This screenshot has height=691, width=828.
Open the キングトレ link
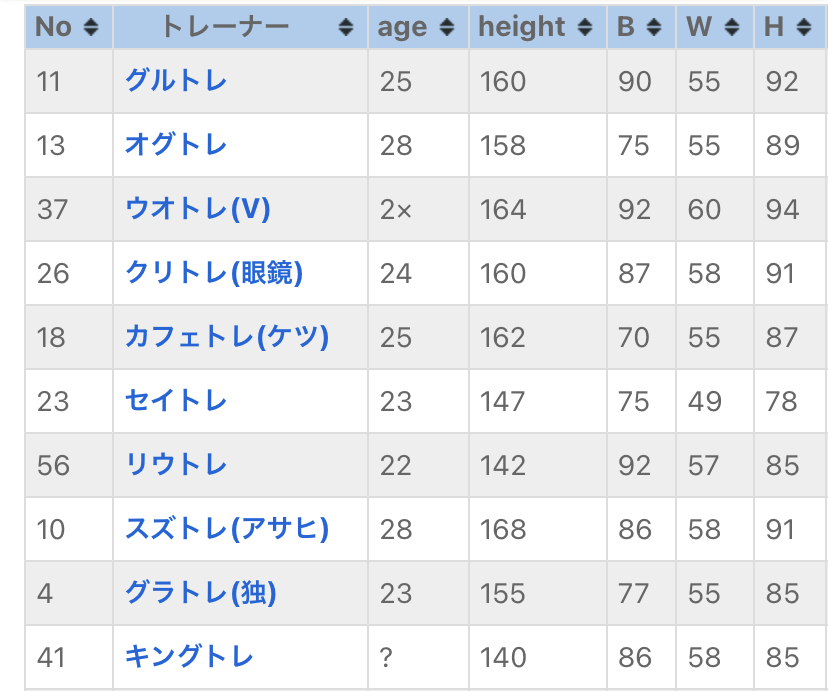tap(189, 657)
